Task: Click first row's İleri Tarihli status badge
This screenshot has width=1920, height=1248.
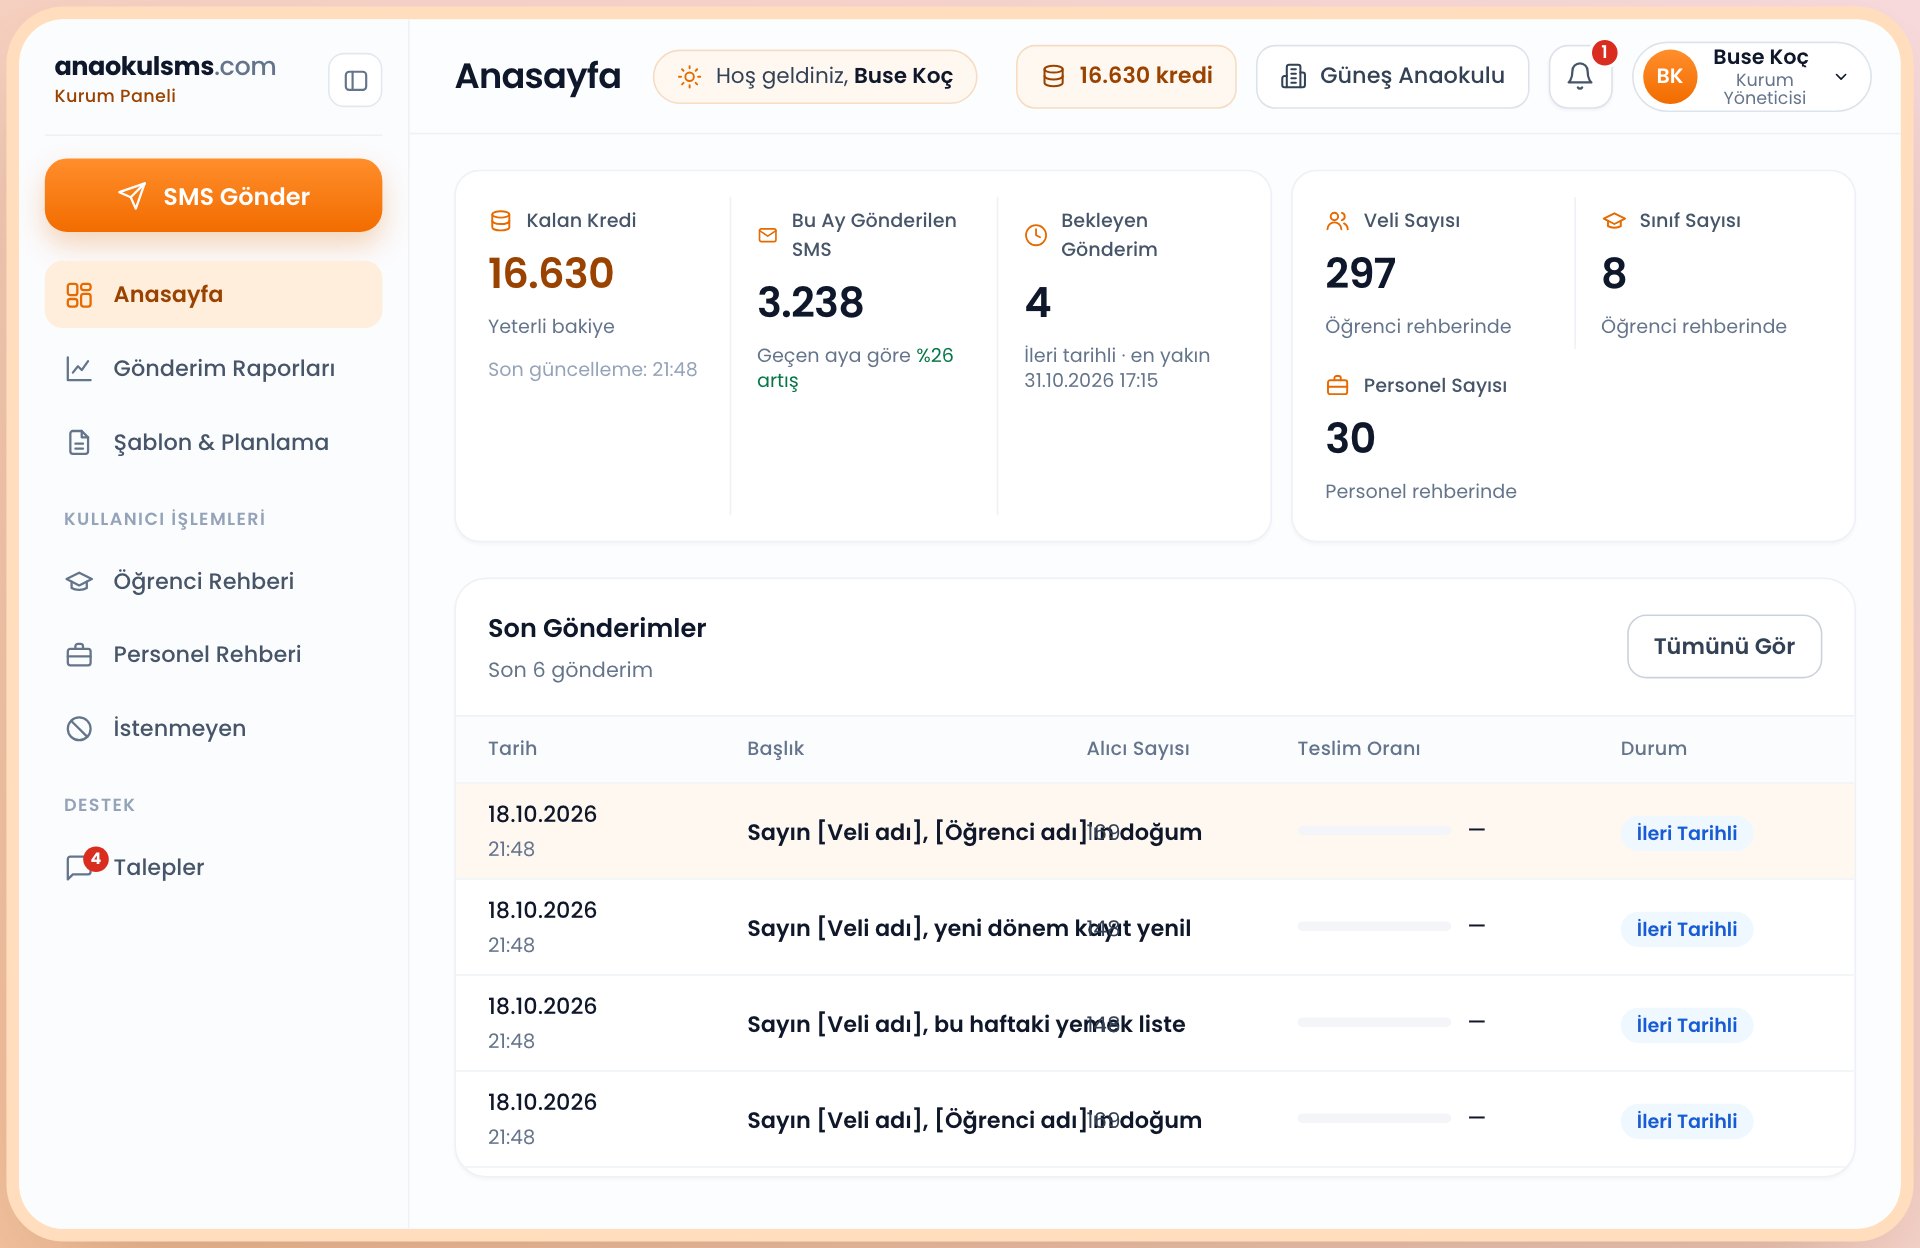Action: coord(1686,833)
